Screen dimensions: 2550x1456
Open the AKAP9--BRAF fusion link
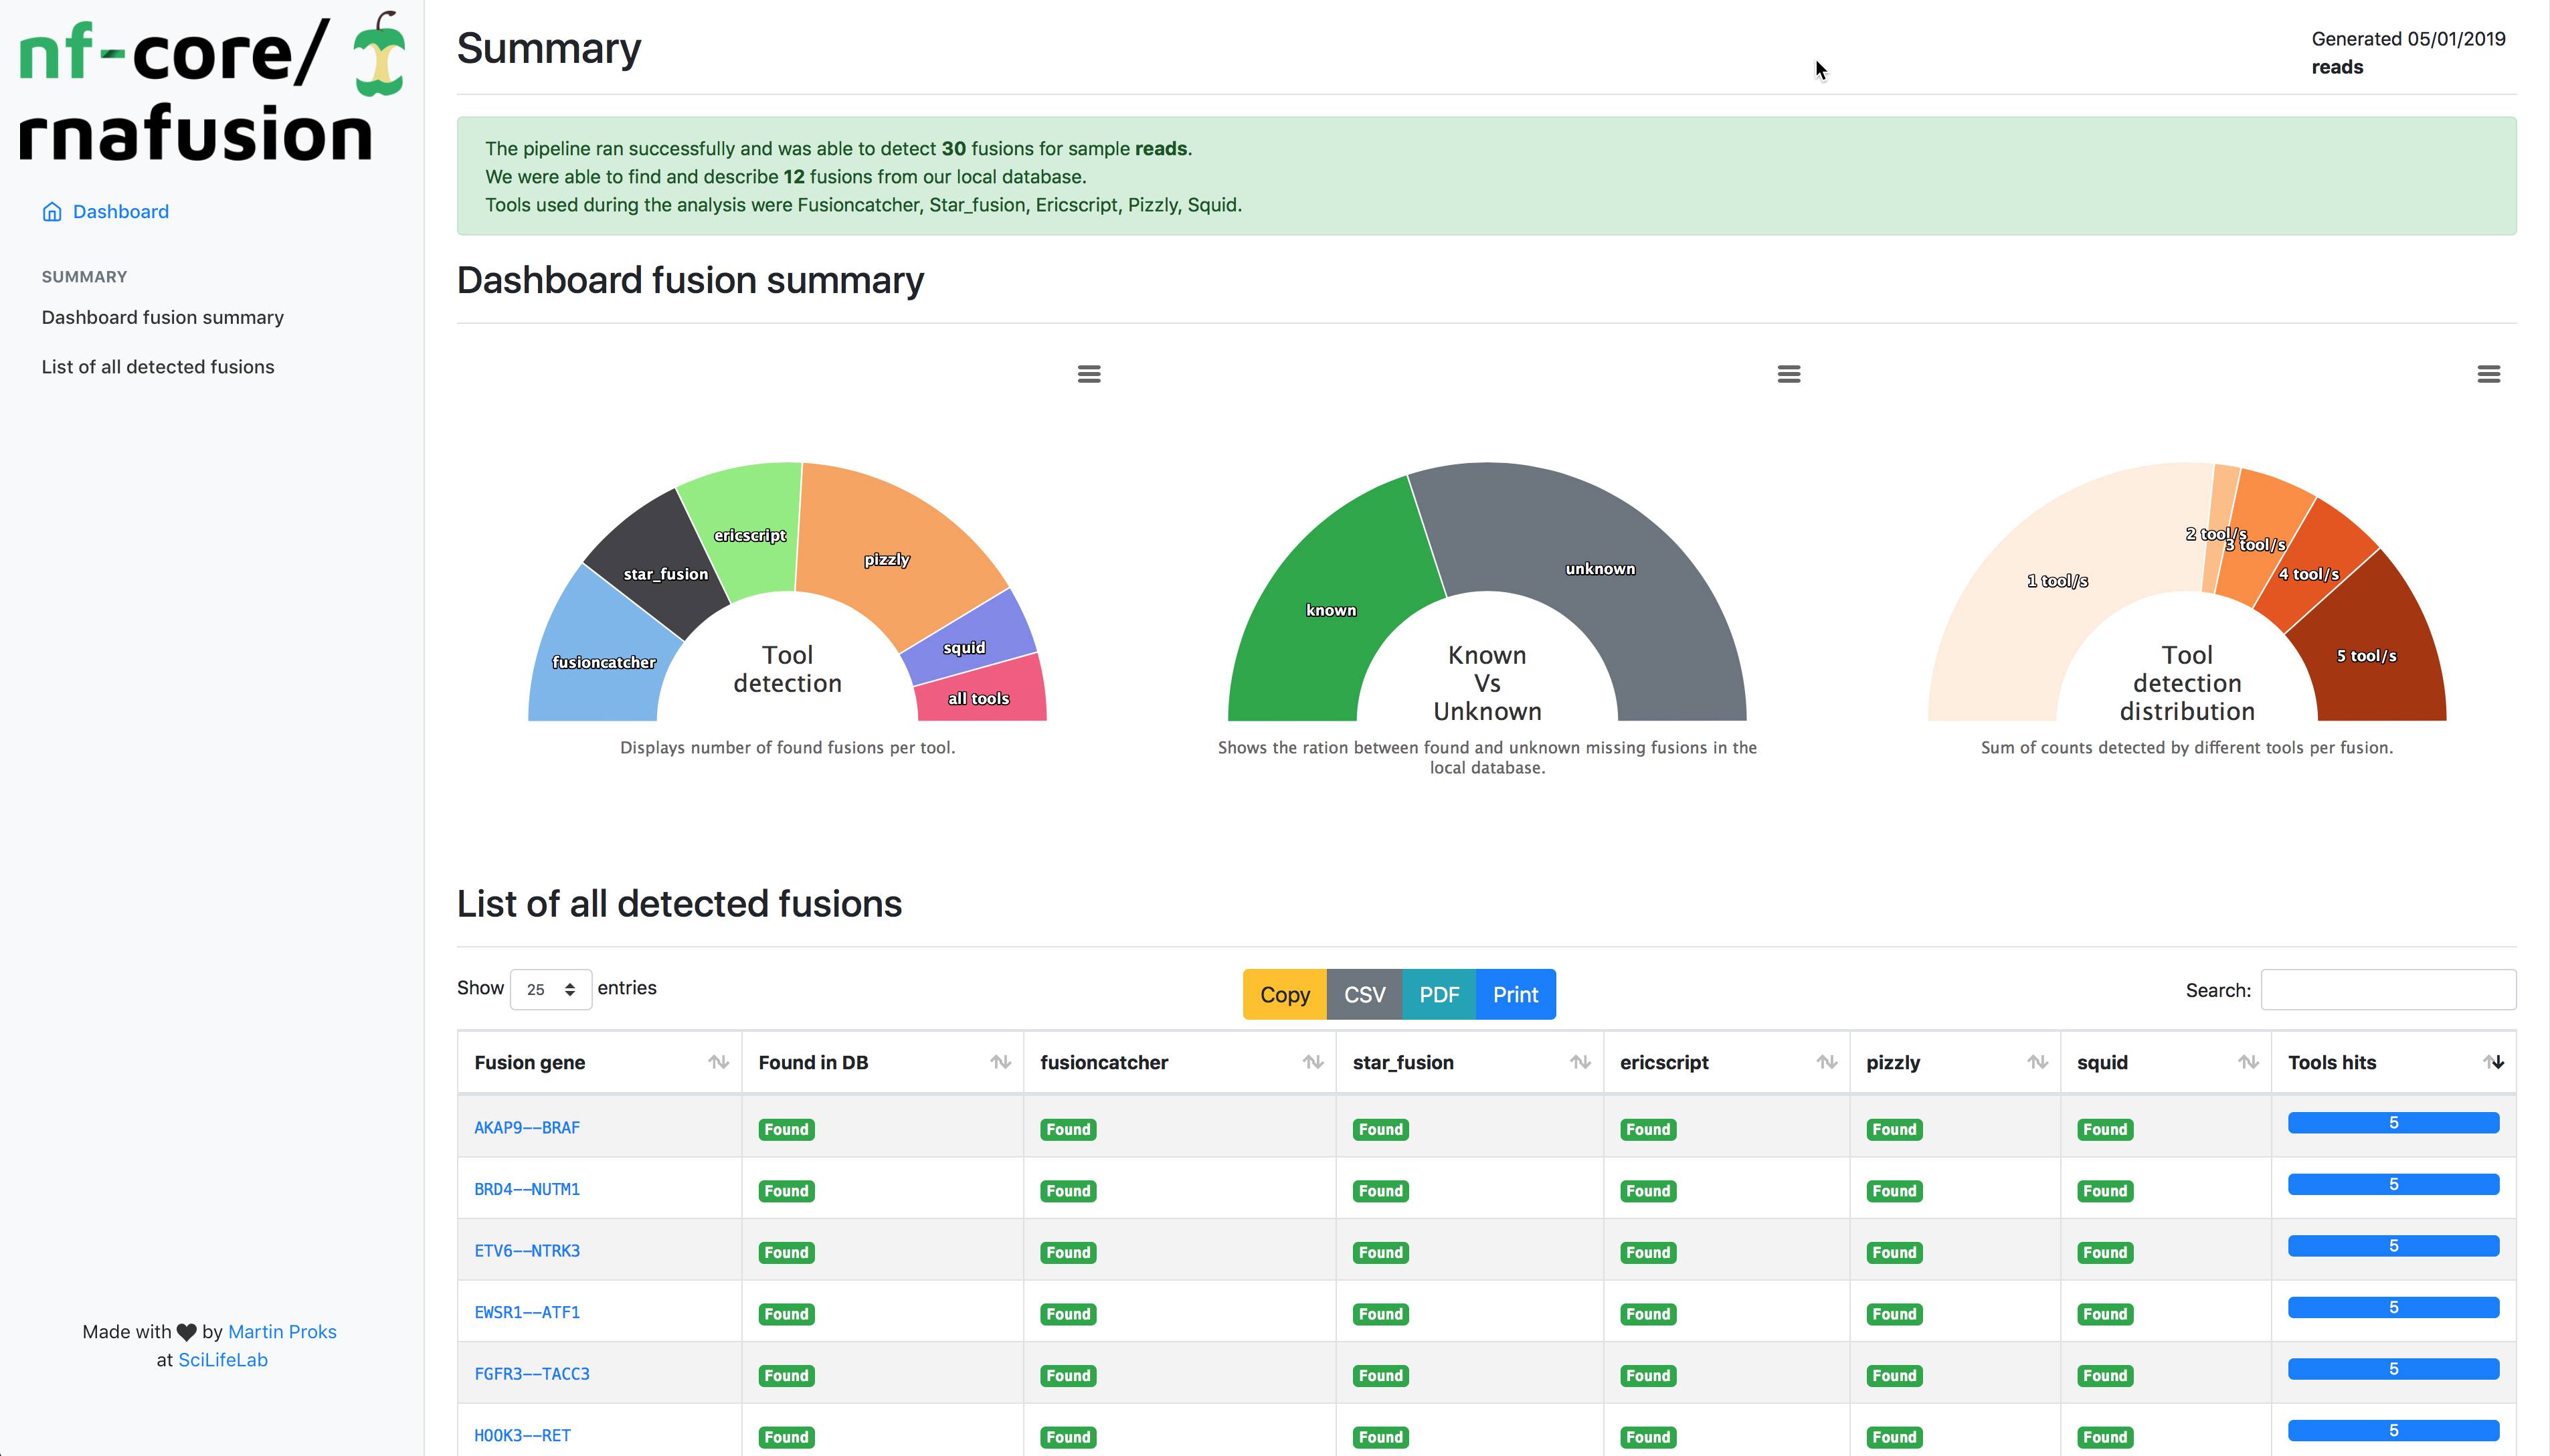(526, 1127)
